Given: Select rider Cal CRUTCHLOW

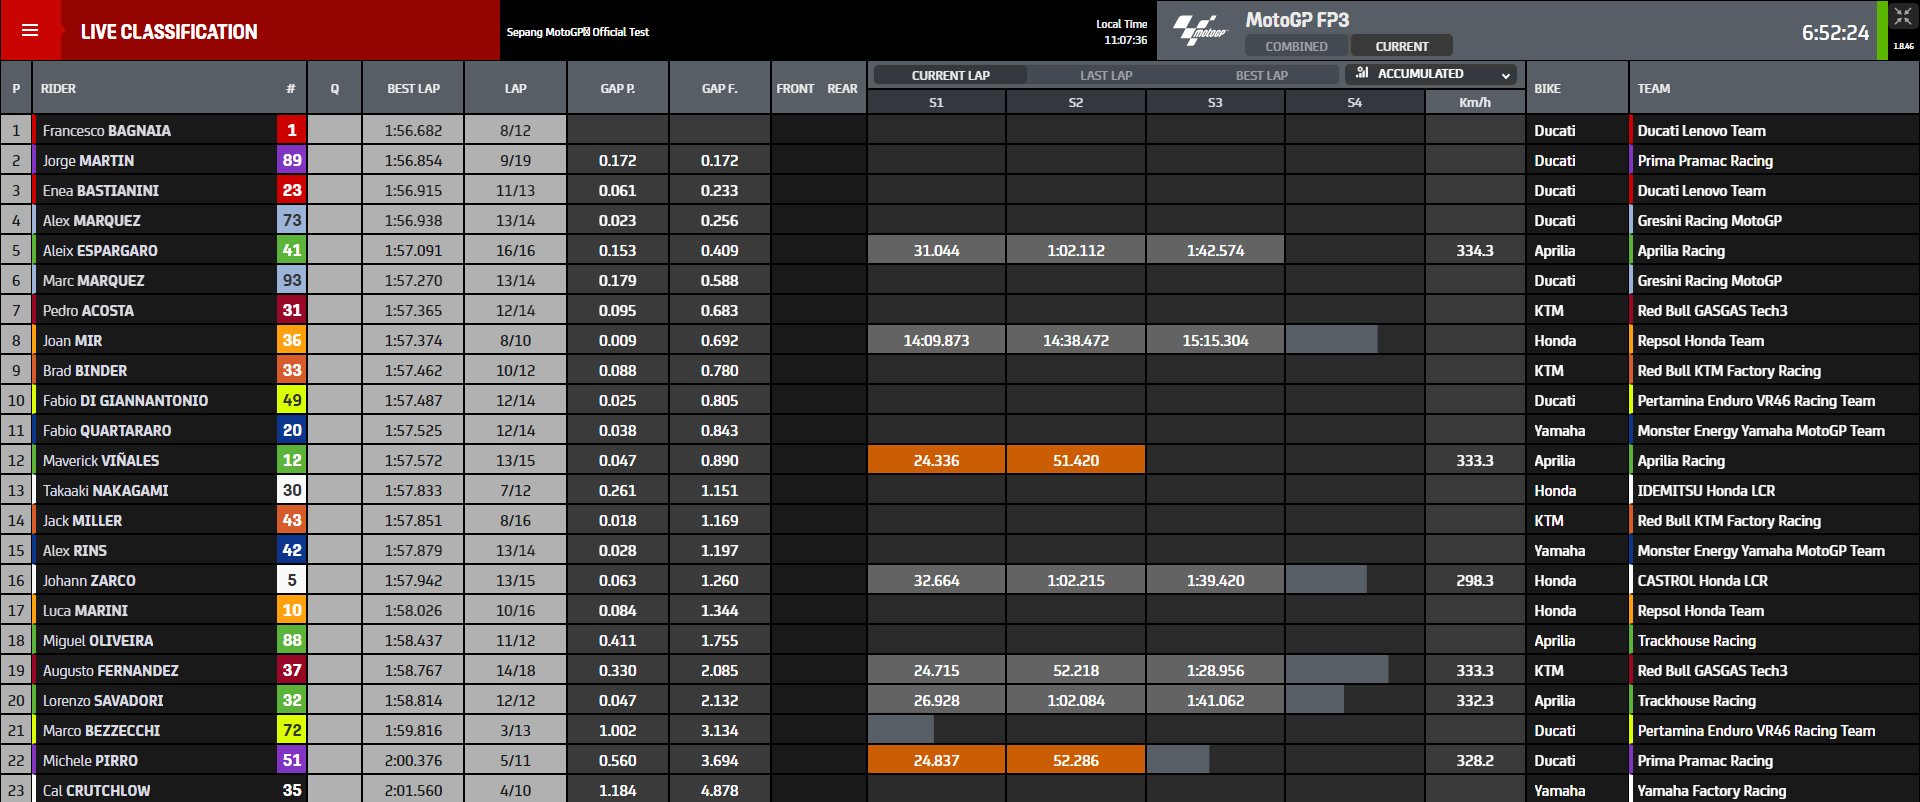Looking at the screenshot, I should tap(96, 790).
